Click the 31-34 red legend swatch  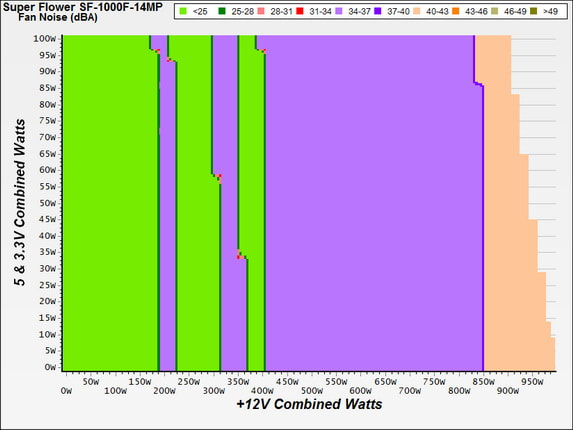coord(300,11)
